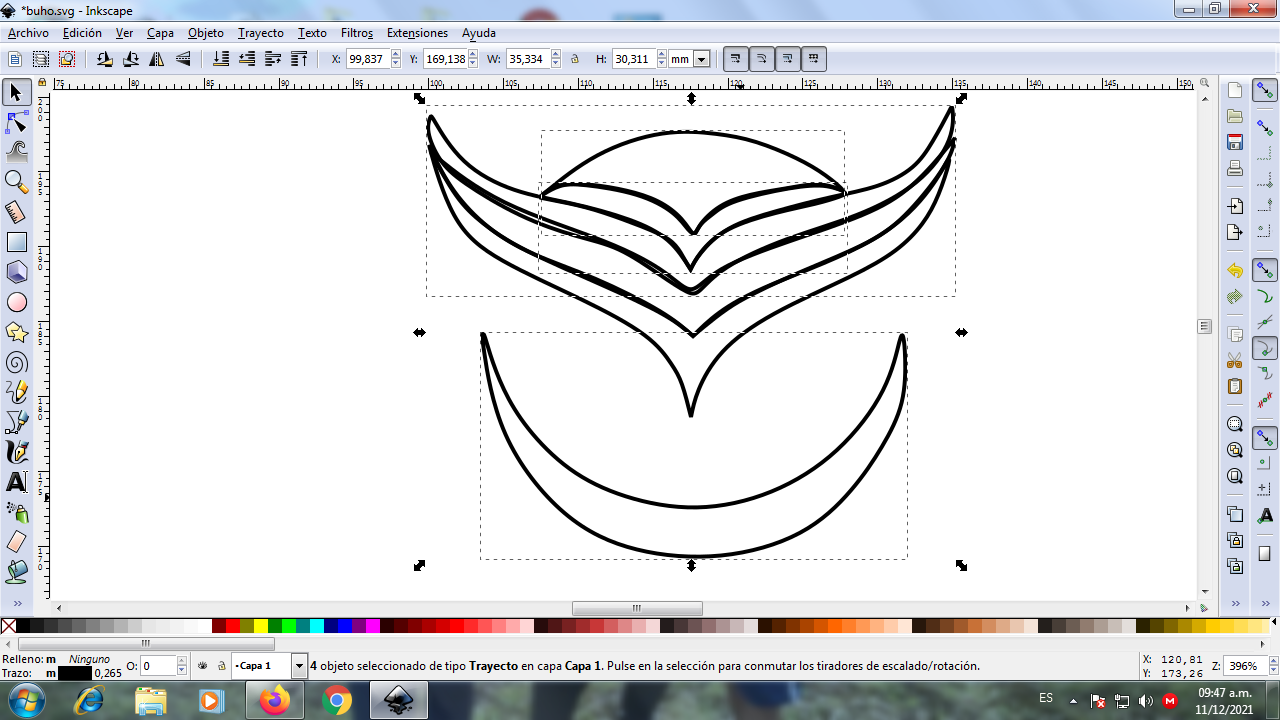This screenshot has width=1280, height=720.
Task: Select the Pencil freehand tool
Action: [x=16, y=392]
